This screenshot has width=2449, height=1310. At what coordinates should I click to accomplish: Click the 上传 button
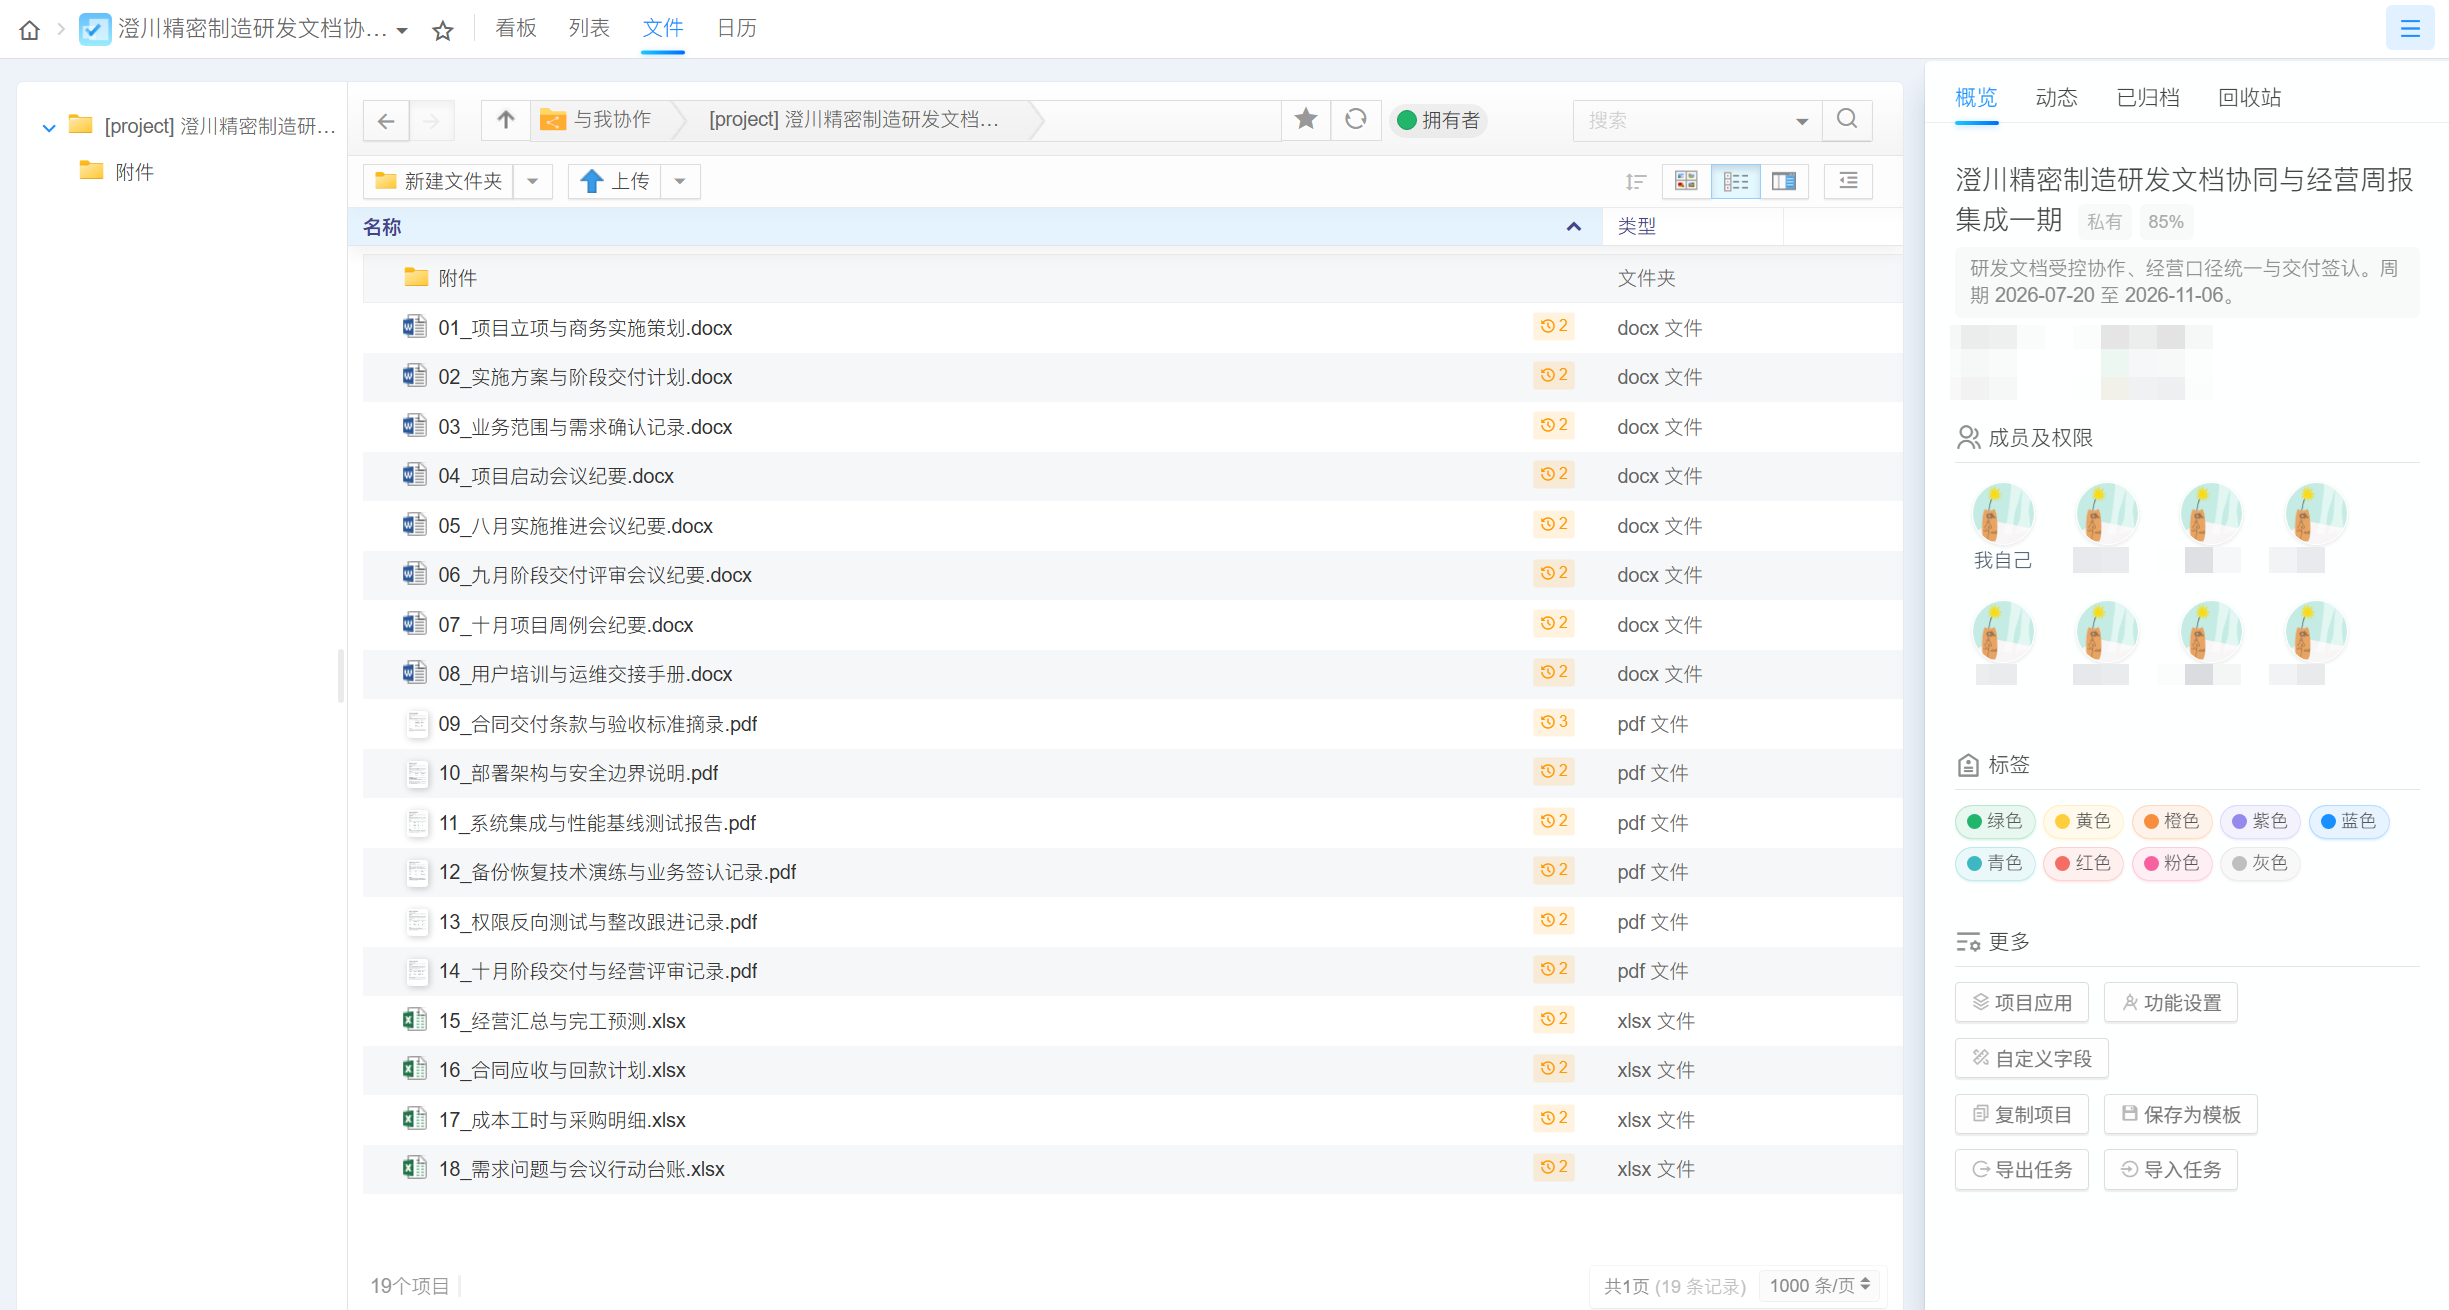pos(615,181)
